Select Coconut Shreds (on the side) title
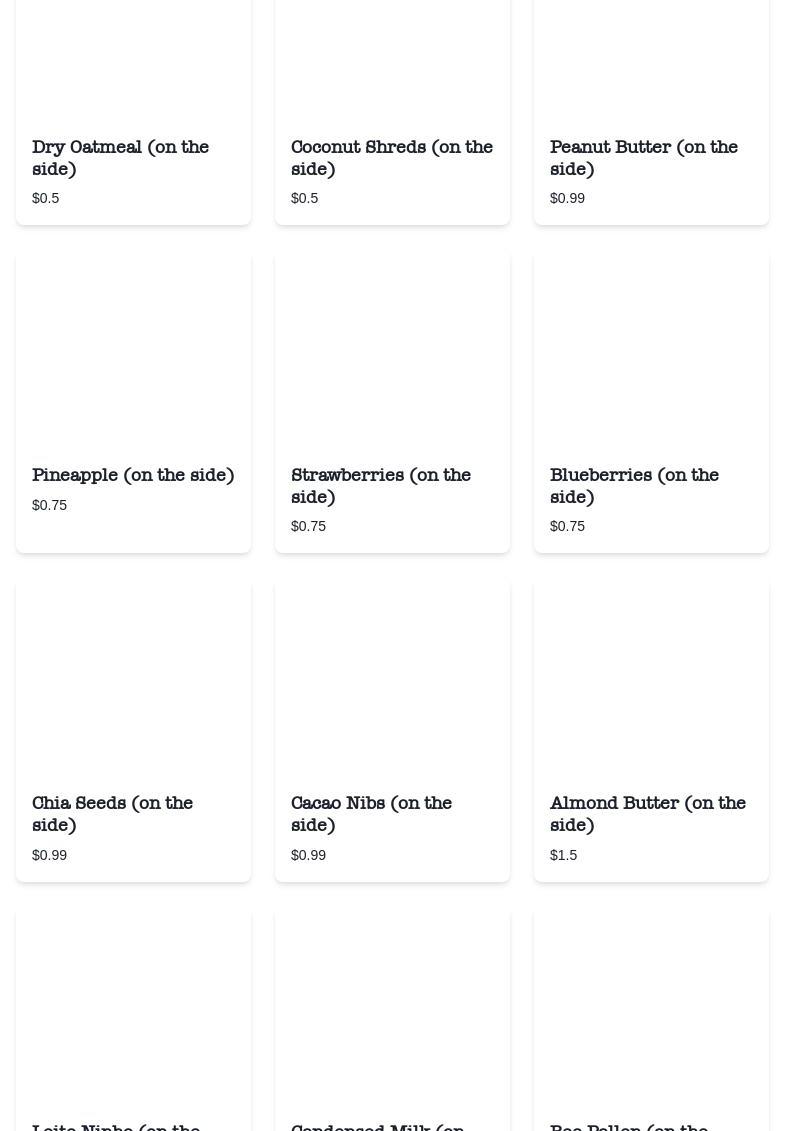The width and height of the screenshot is (785, 1131). 391,158
